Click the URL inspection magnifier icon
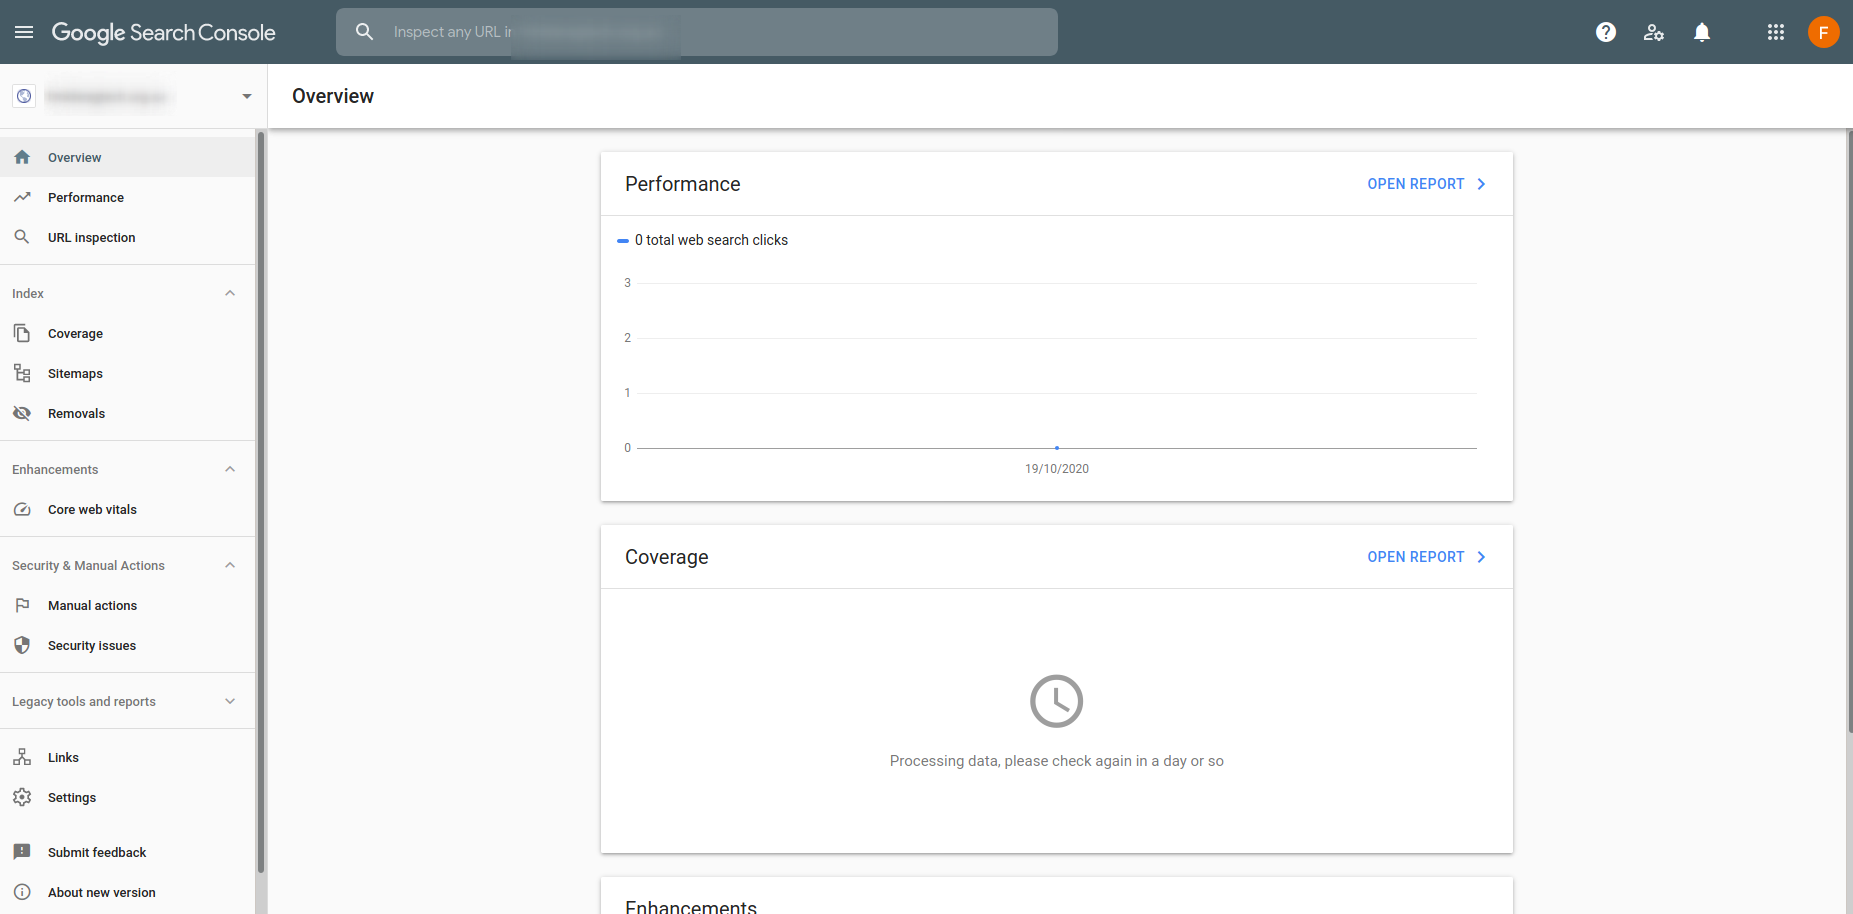The width and height of the screenshot is (1853, 914). point(22,237)
